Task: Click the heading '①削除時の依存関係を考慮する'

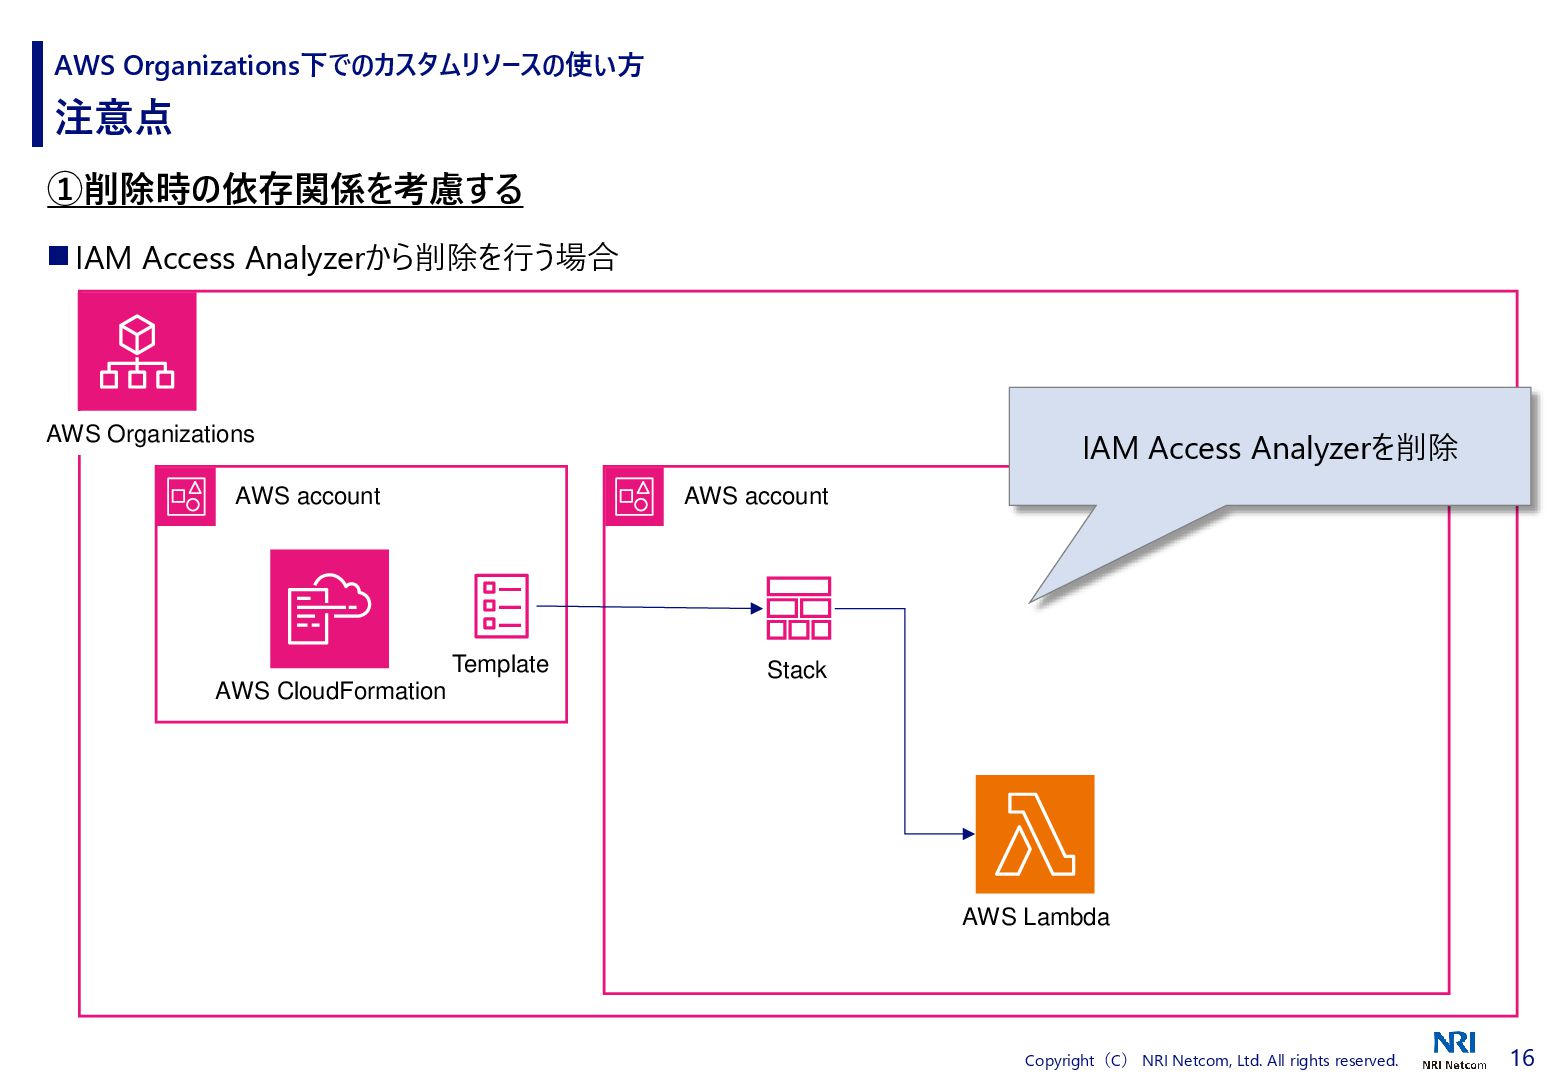Action: [285, 189]
